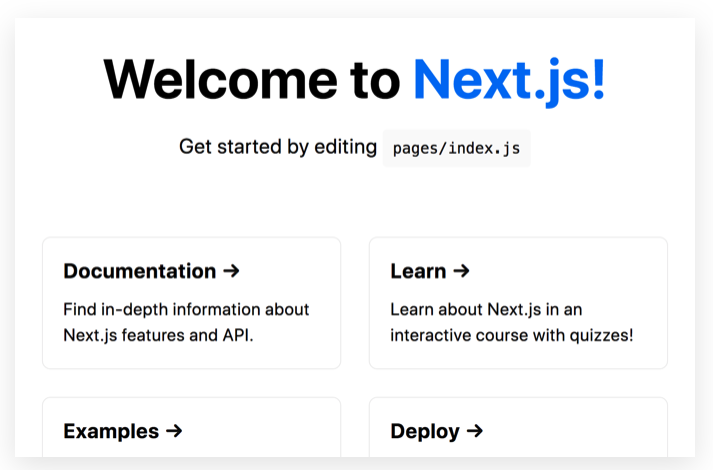Click the arrow next to Documentation

pos(231,271)
